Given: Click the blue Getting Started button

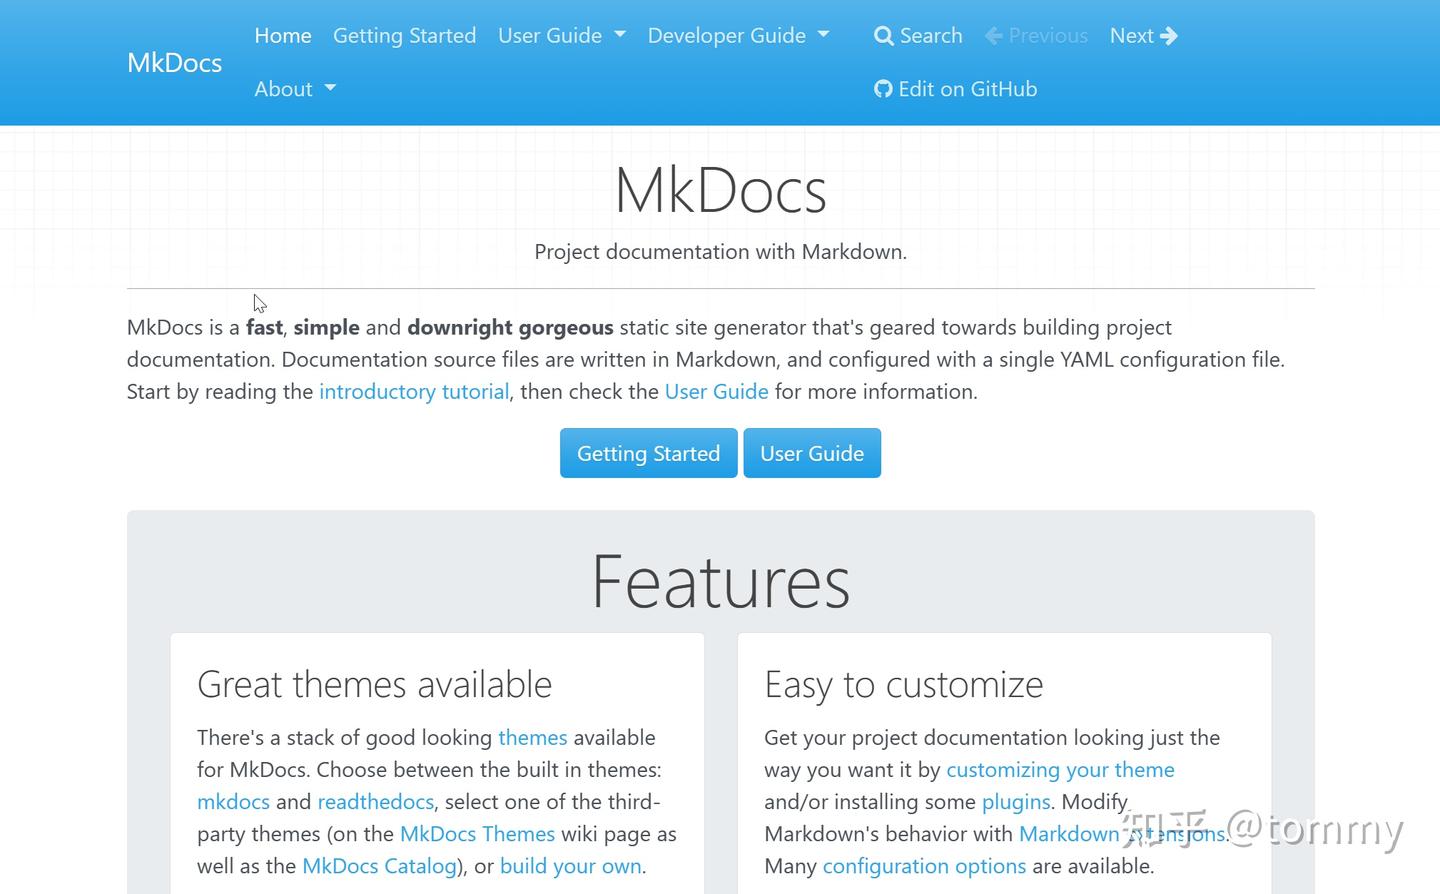Looking at the screenshot, I should [649, 453].
